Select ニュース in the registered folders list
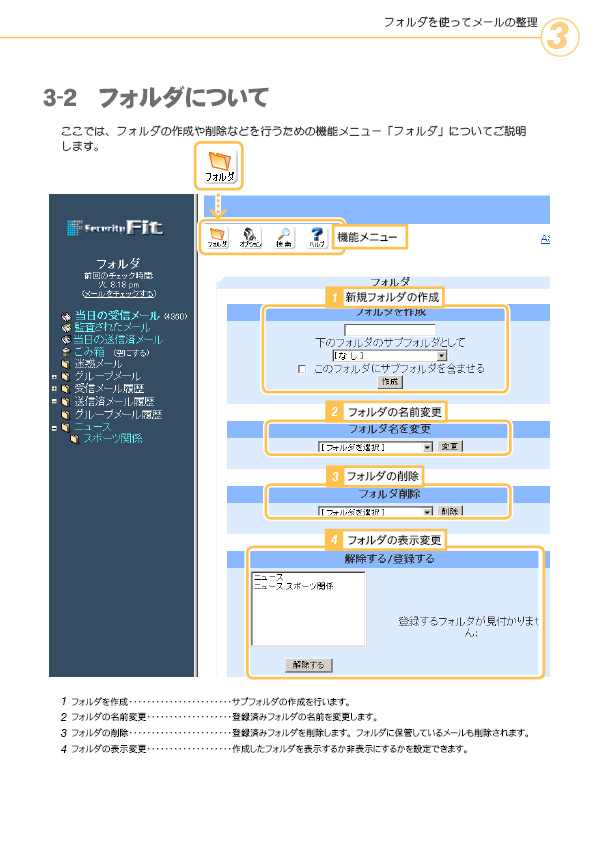 269,577
